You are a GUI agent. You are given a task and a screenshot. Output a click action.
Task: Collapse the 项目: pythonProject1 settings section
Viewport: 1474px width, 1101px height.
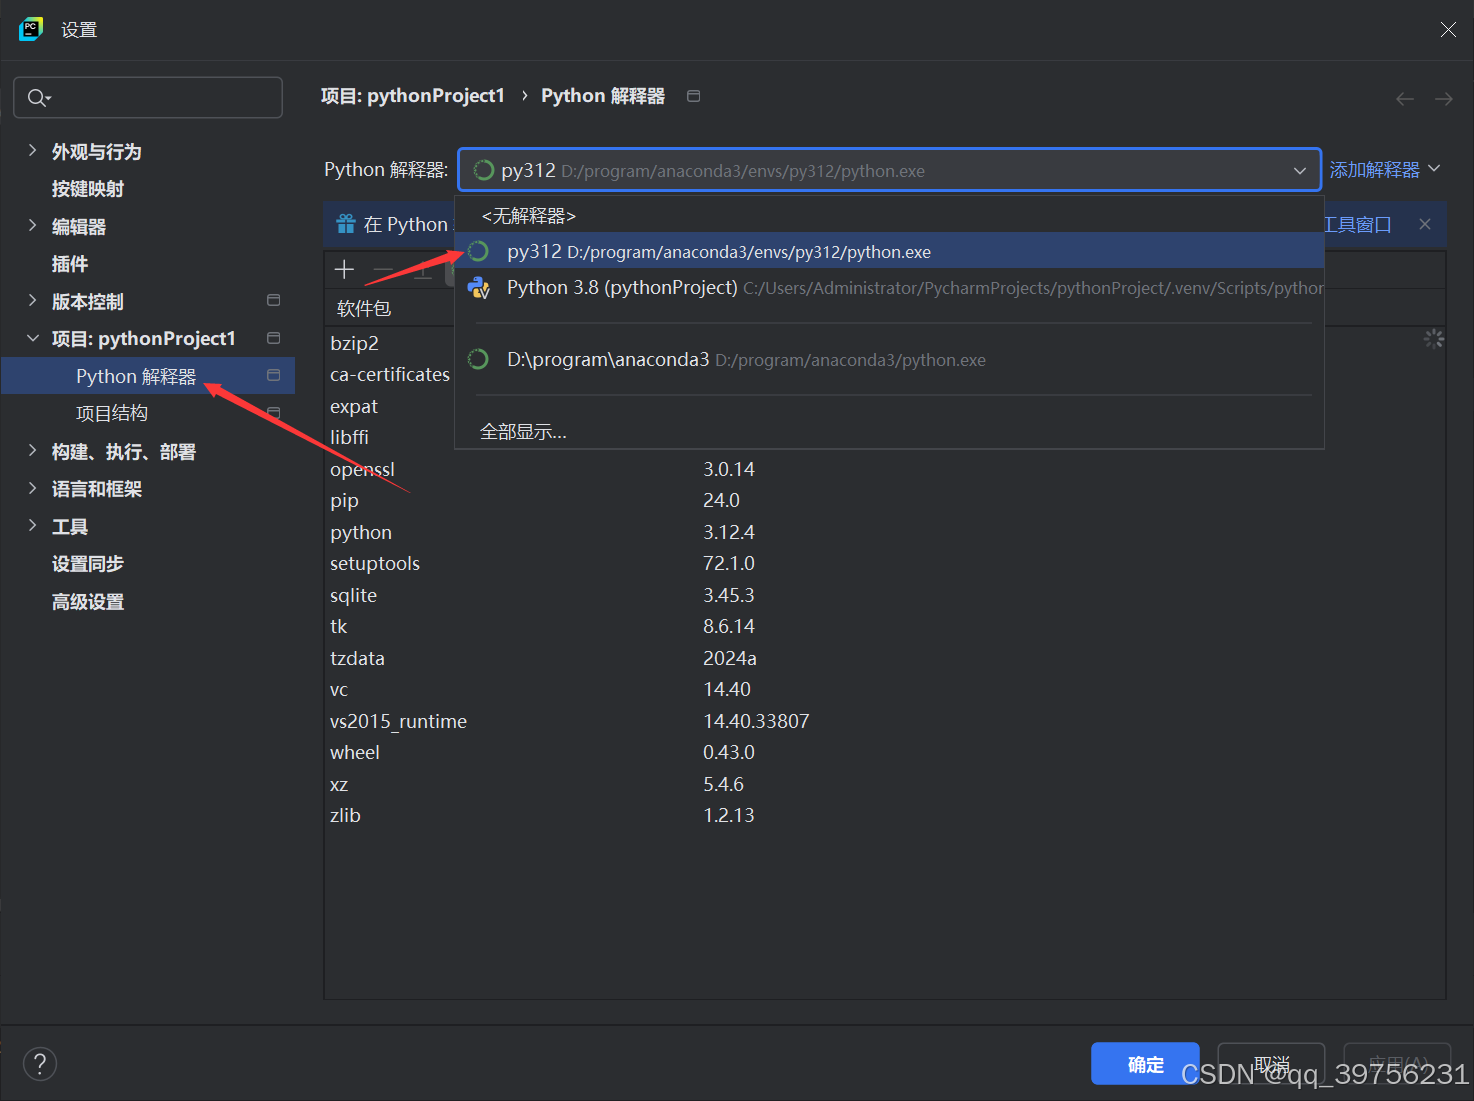coord(32,338)
